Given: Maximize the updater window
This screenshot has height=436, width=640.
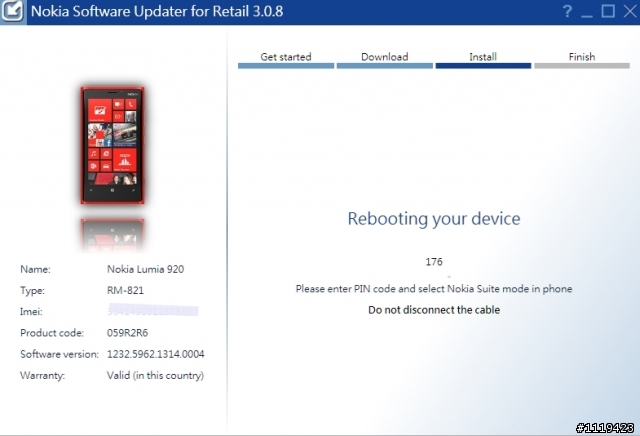Looking at the screenshot, I should (x=608, y=11).
